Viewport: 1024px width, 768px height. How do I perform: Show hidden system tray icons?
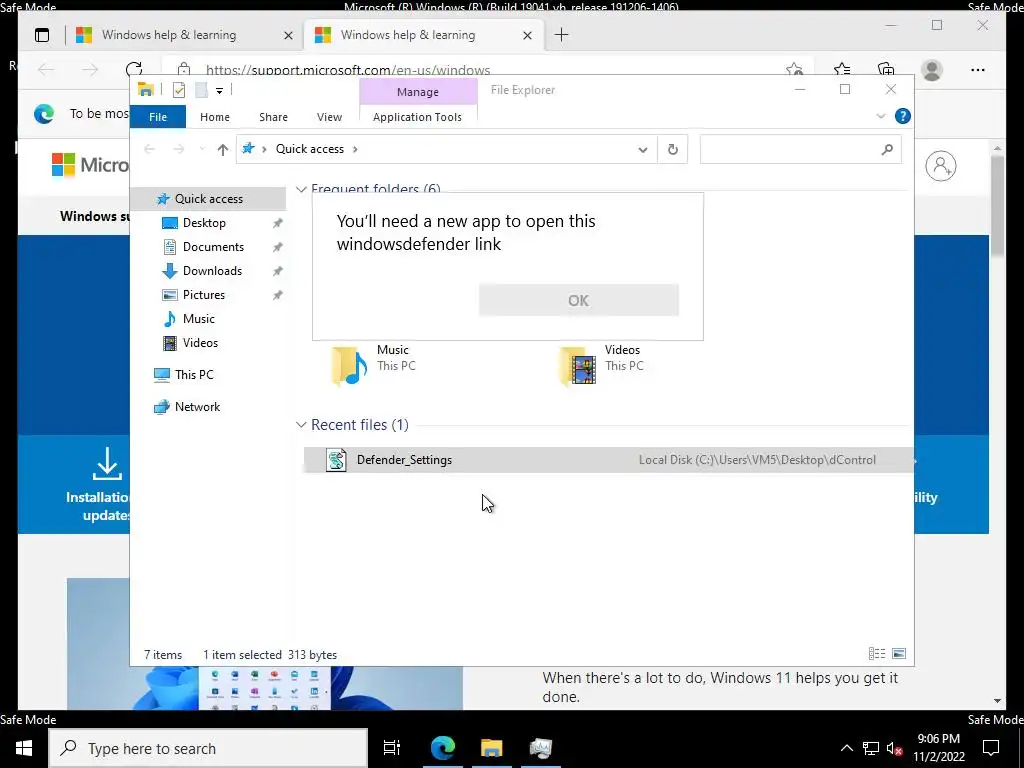point(846,748)
